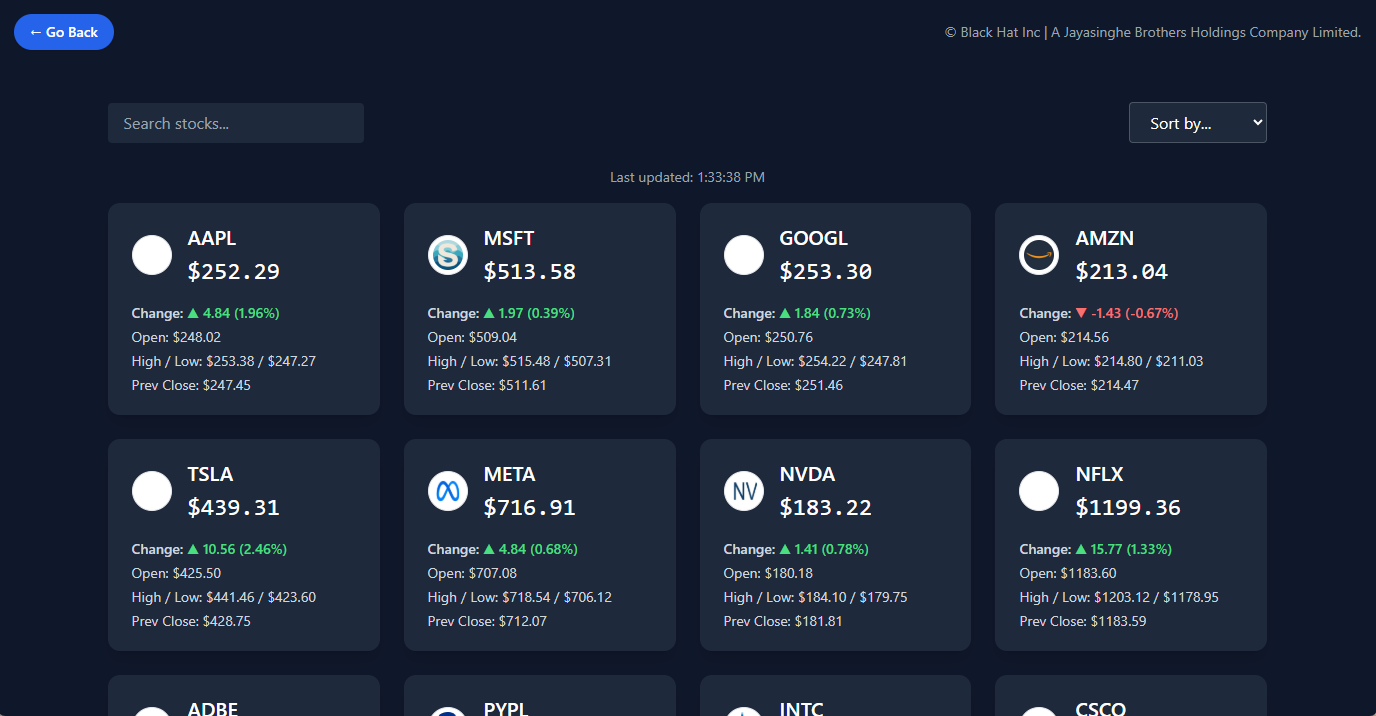This screenshot has width=1376, height=716.
Task: Click the GOOGL stock logo icon
Action: [x=744, y=255]
